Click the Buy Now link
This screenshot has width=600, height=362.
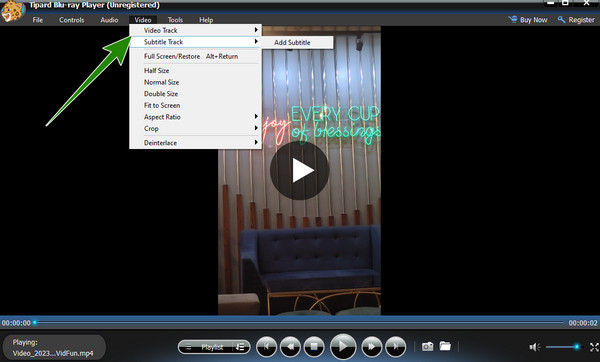pos(528,20)
